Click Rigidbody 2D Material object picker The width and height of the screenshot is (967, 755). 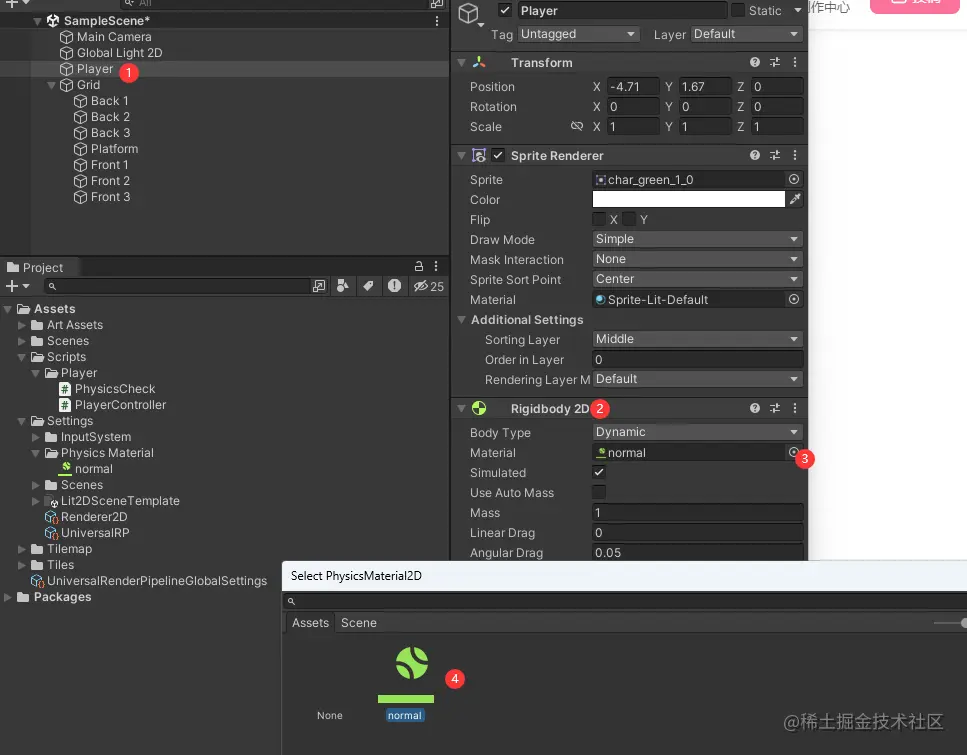point(793,452)
